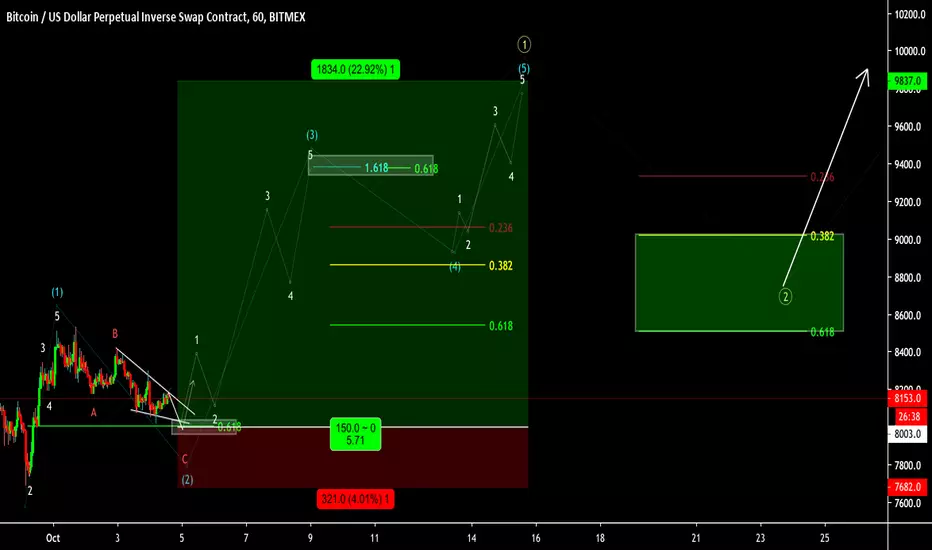Click the green 150.0 ~ 0 5.71 risk/reward label
Viewport: 932px width, 550px height.
(355, 434)
